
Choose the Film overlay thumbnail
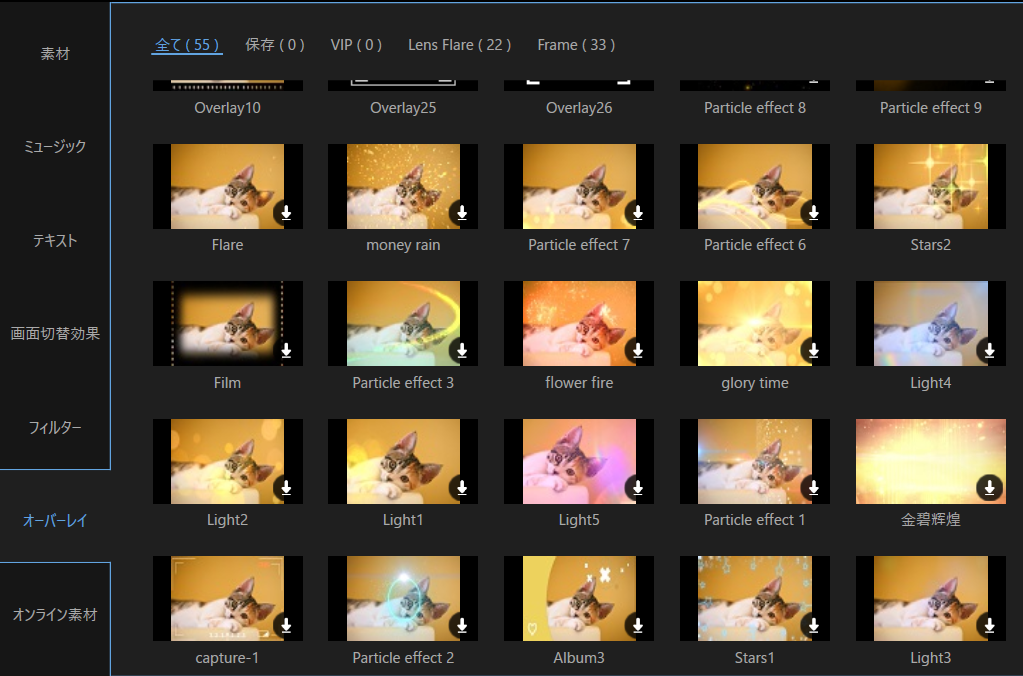(227, 324)
